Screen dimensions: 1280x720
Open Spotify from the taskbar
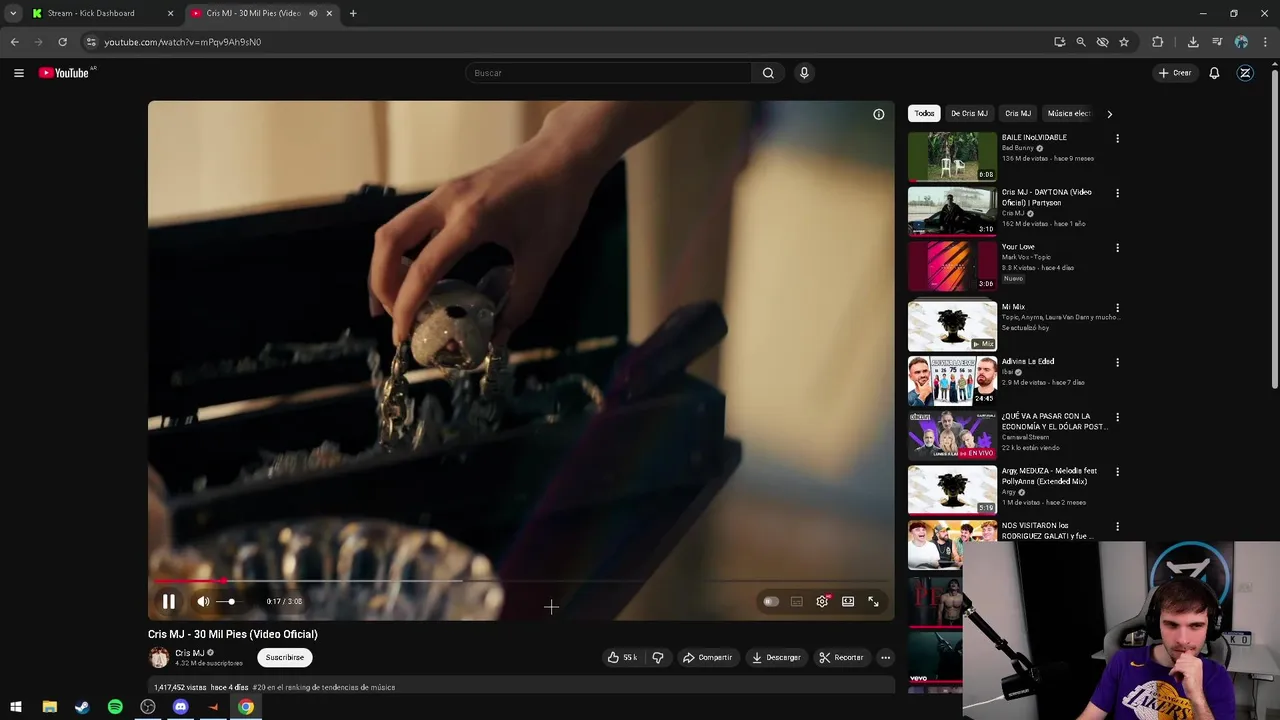(x=115, y=707)
